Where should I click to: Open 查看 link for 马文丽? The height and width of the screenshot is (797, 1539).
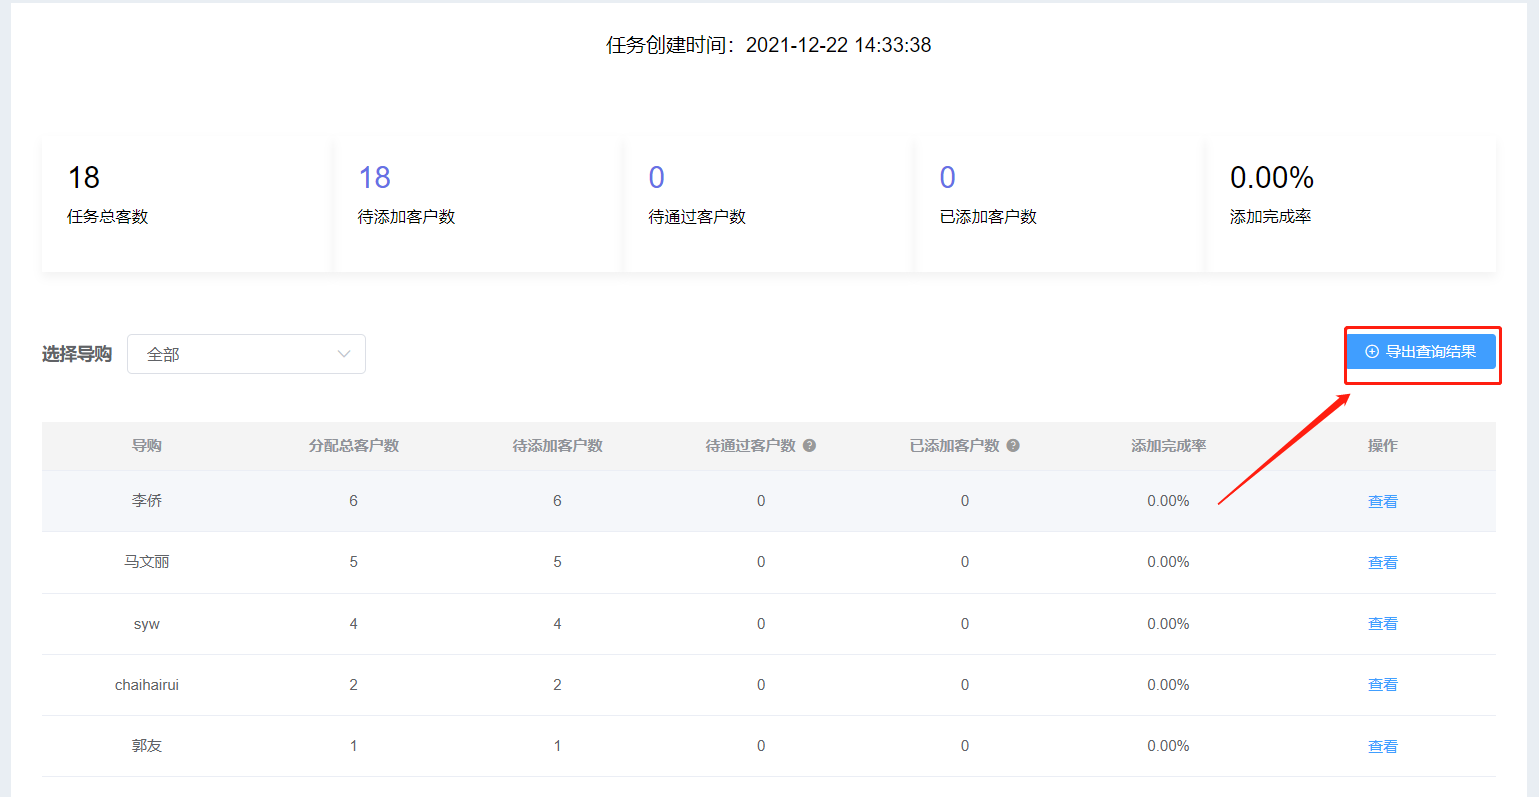coord(1383,563)
